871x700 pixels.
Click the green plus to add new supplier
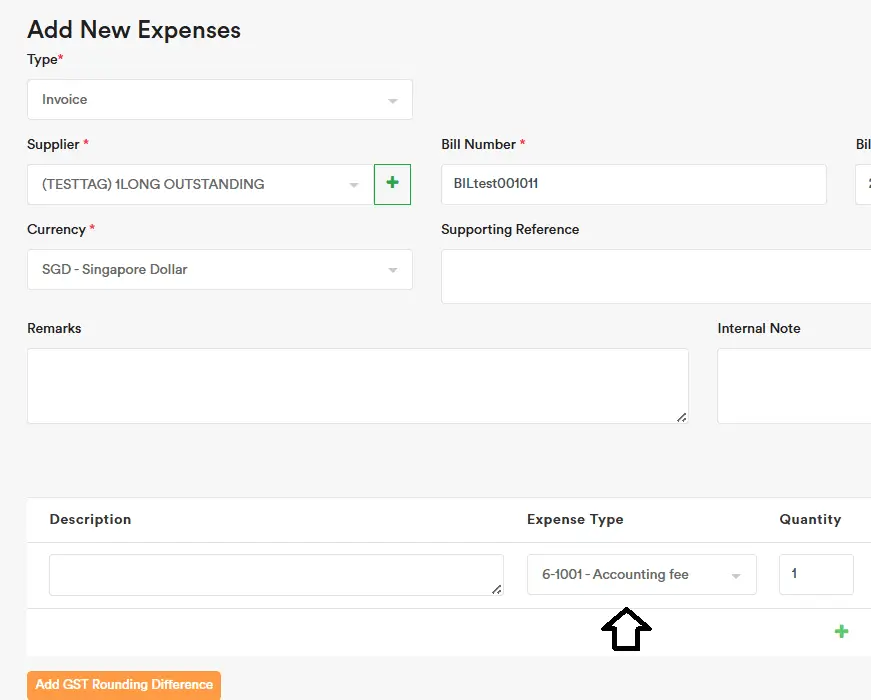[391, 184]
